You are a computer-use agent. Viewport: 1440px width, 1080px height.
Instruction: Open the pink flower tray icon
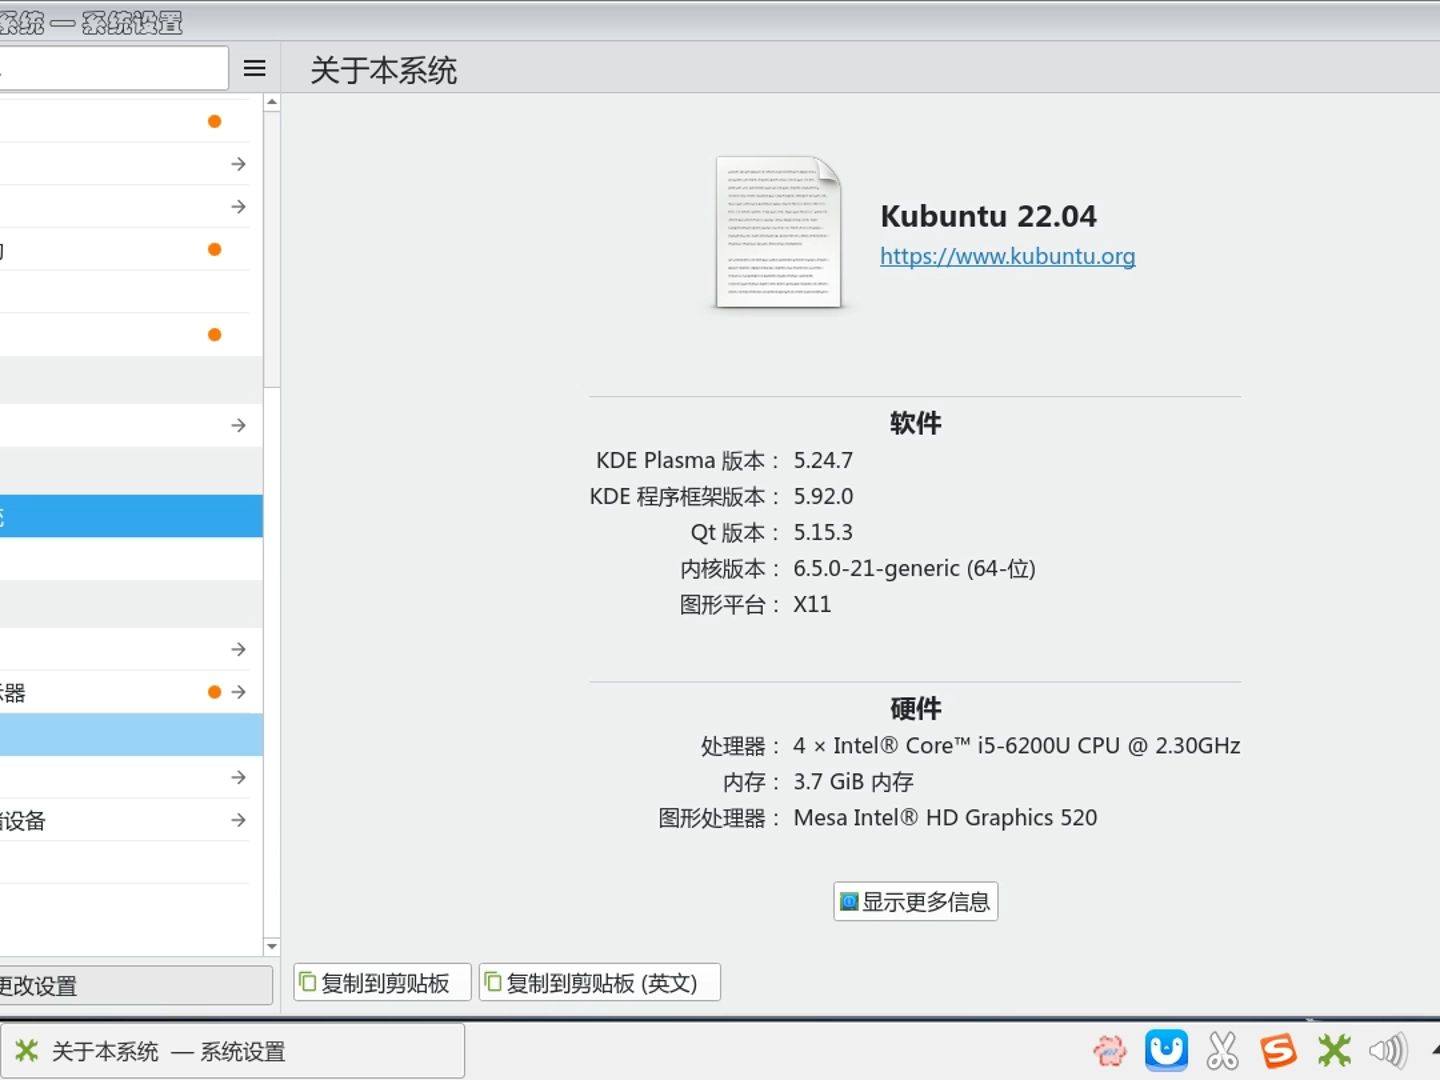[1110, 1051]
